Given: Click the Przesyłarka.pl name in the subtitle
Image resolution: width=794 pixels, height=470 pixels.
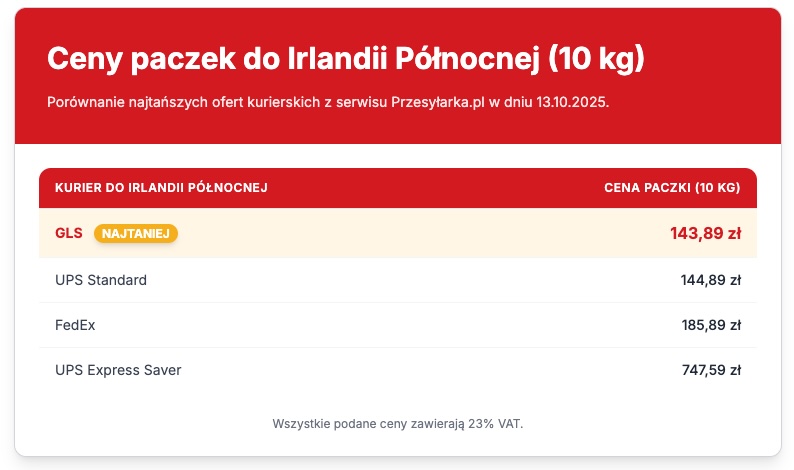Looking at the screenshot, I should click(438, 103).
